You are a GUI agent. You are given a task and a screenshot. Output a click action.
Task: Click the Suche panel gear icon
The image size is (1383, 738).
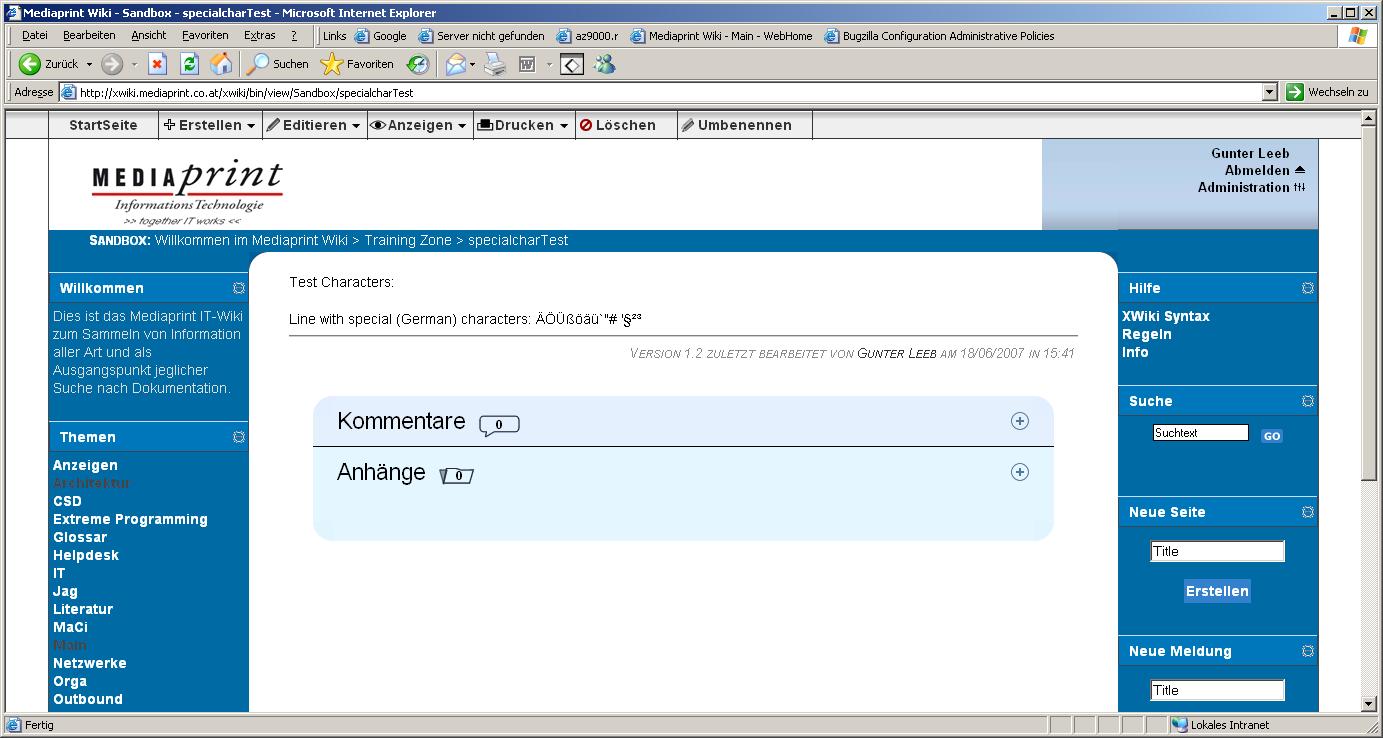coord(1308,401)
